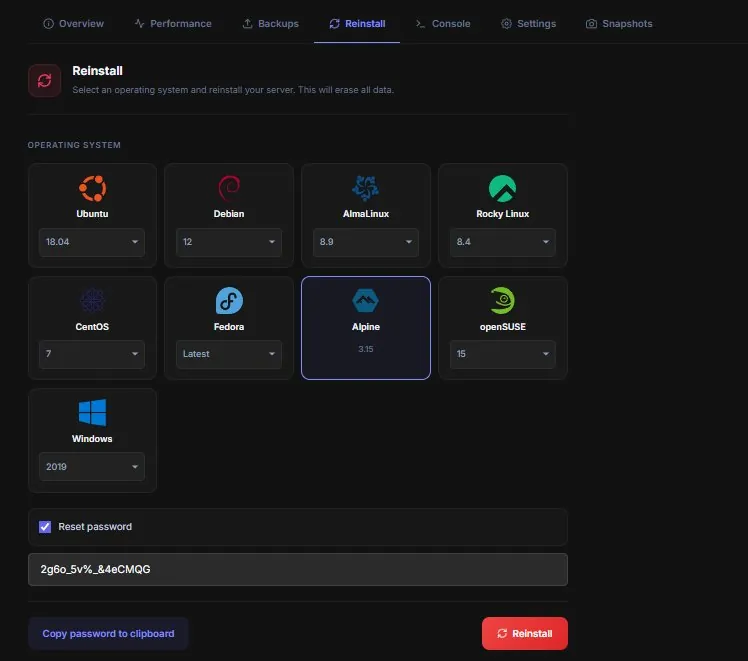Click the Overview info icon
The height and width of the screenshot is (661, 748).
coord(48,23)
